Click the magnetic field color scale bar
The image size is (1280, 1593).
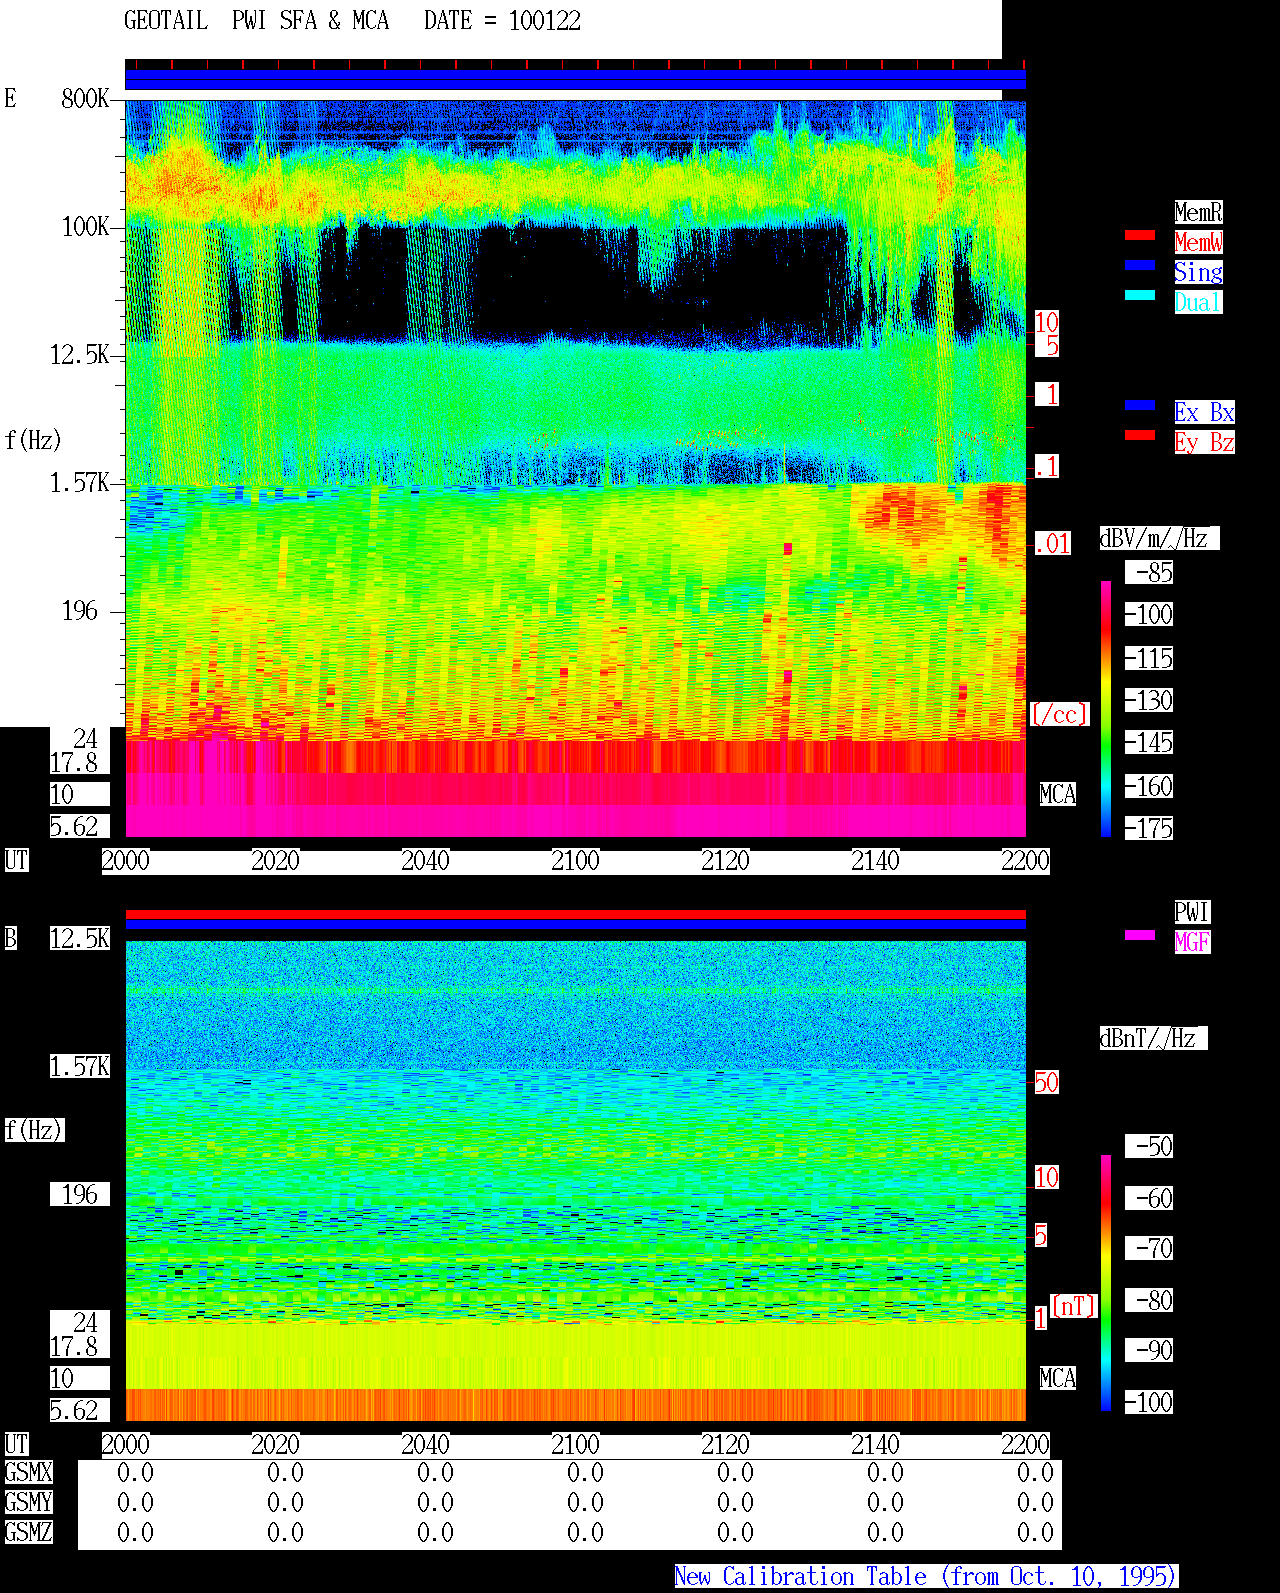pyautogui.click(x=1106, y=1283)
